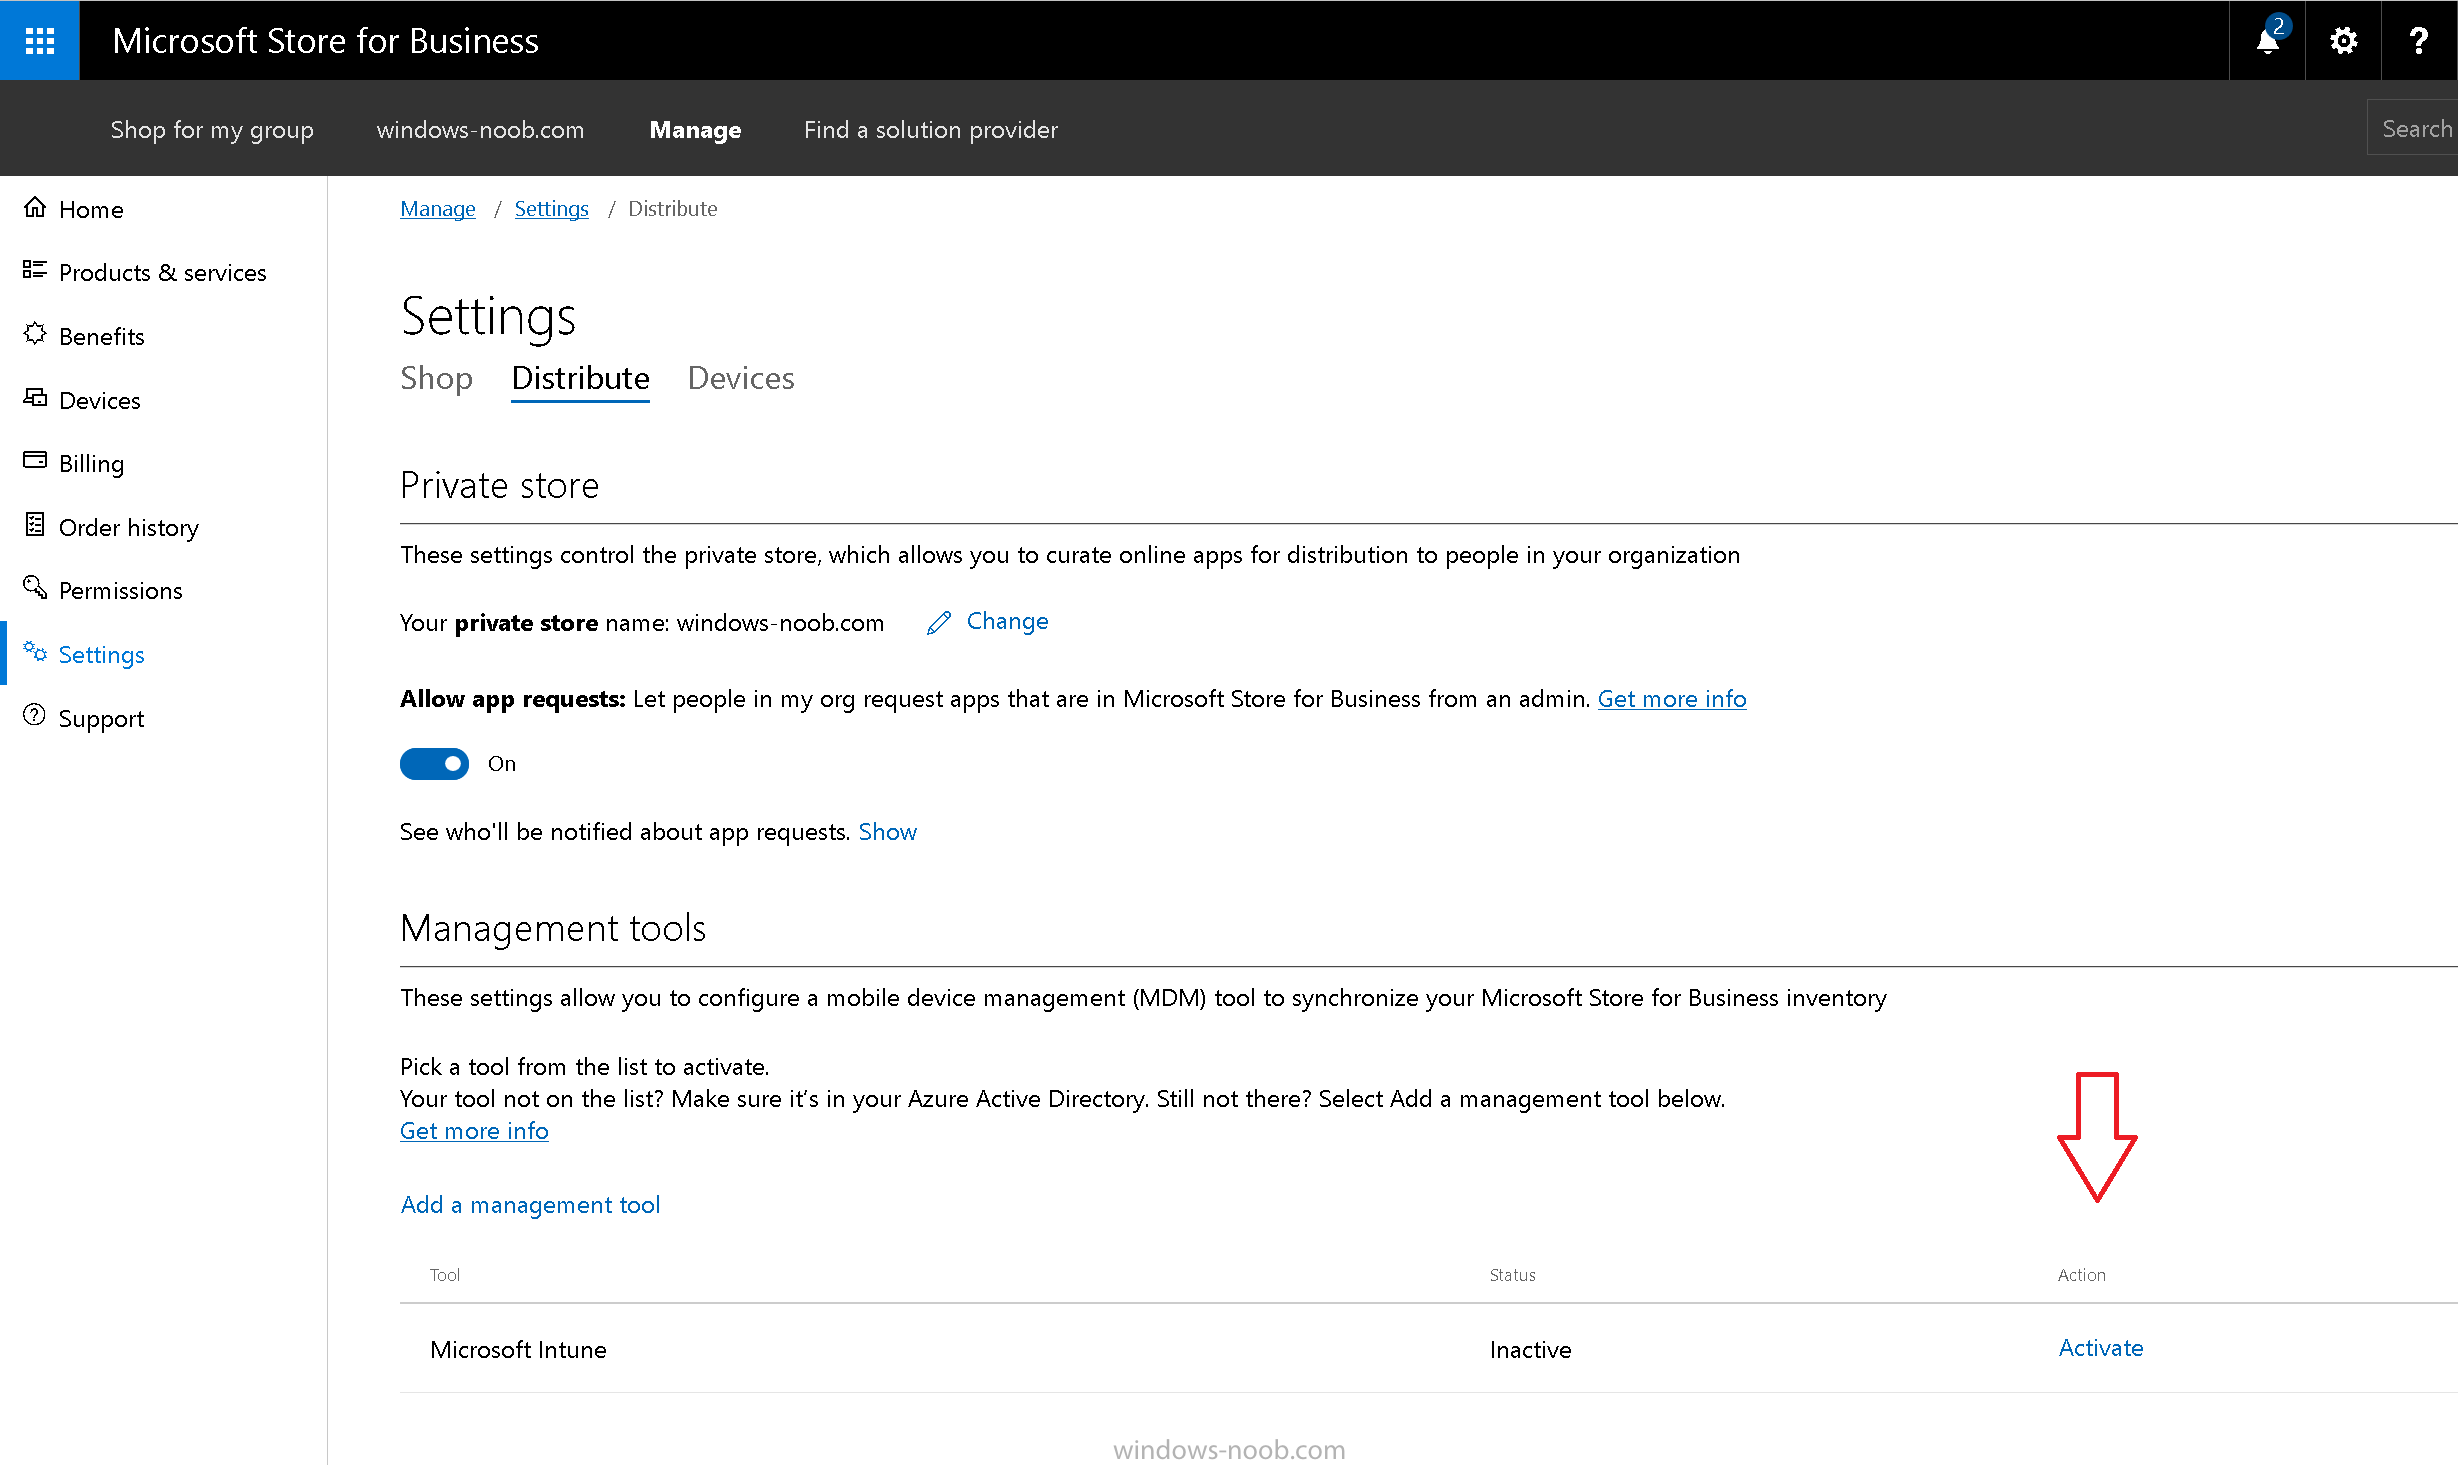
Task: Click the Inactive status cell
Action: tap(1530, 1350)
